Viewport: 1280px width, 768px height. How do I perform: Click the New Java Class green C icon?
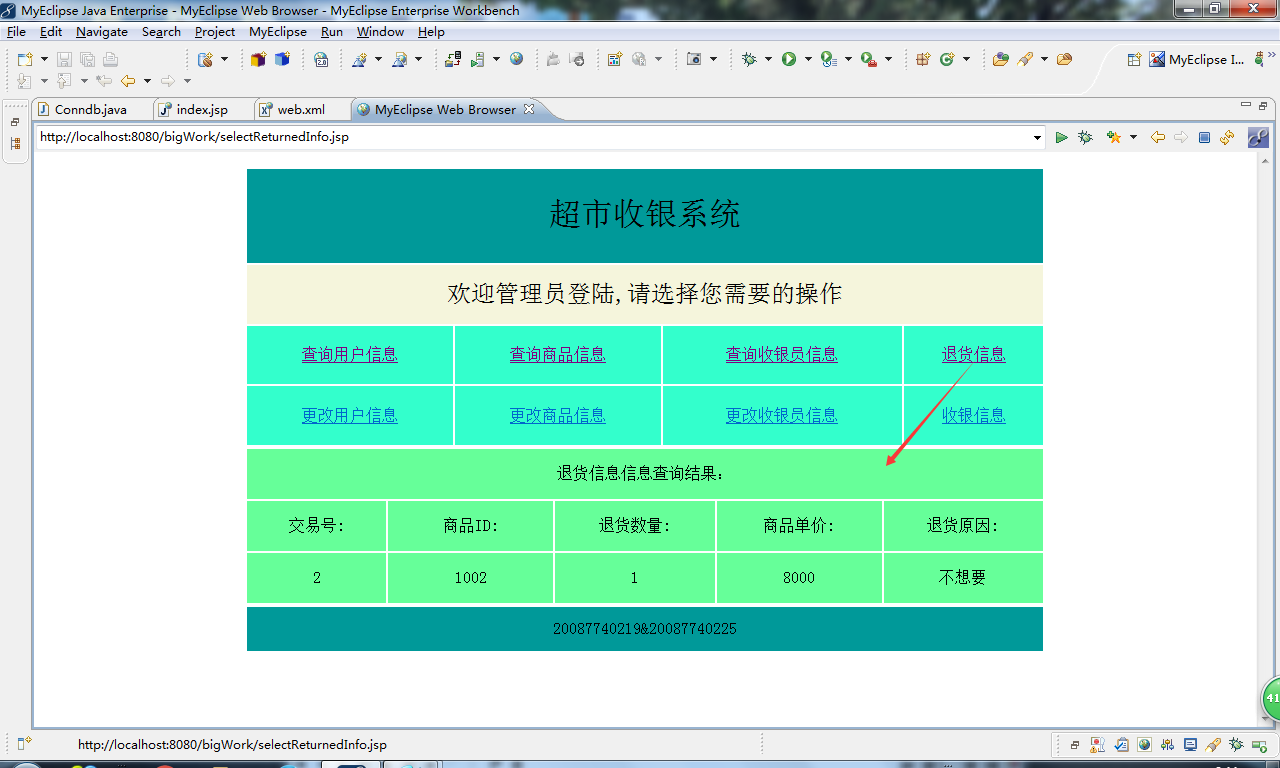(x=946, y=60)
